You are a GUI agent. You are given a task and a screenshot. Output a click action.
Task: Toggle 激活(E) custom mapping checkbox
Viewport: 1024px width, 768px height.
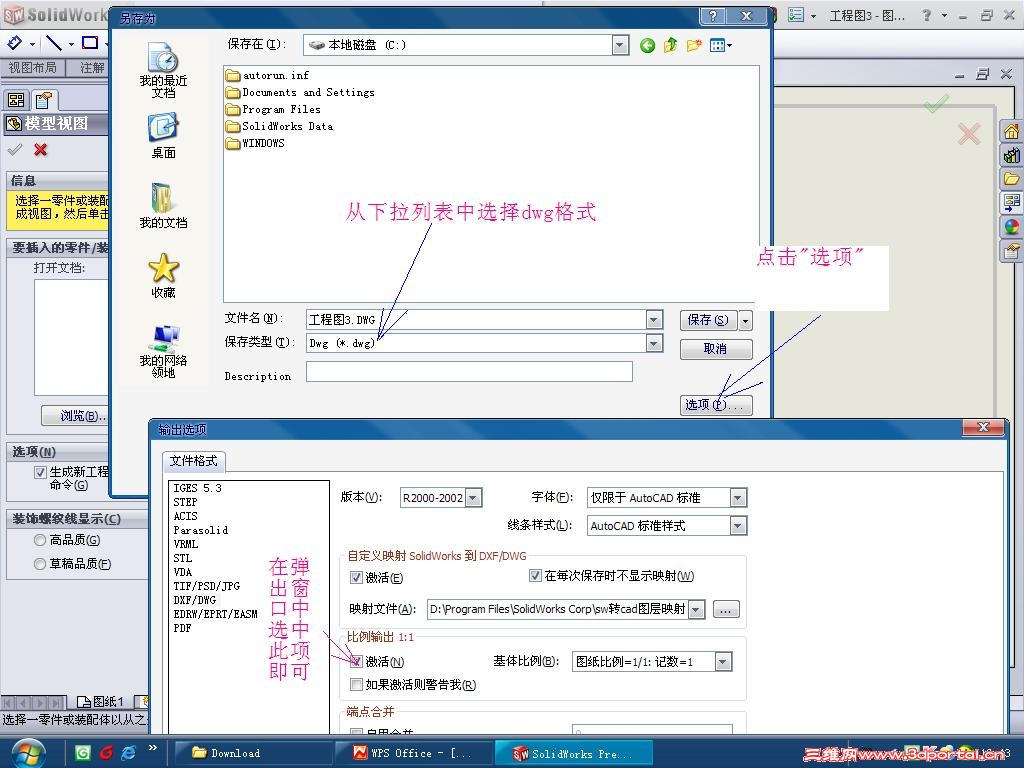pos(356,577)
